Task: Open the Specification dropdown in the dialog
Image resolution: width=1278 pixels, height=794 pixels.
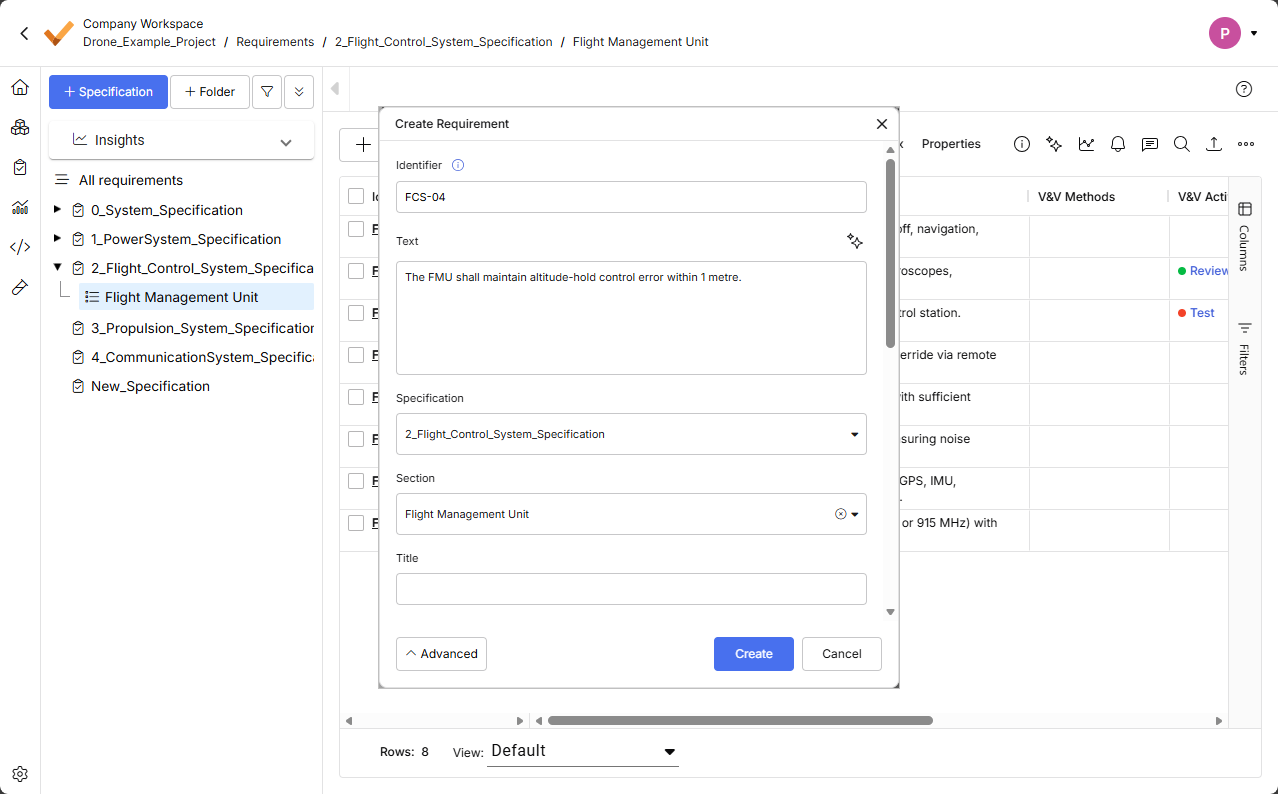Action: [x=631, y=434]
